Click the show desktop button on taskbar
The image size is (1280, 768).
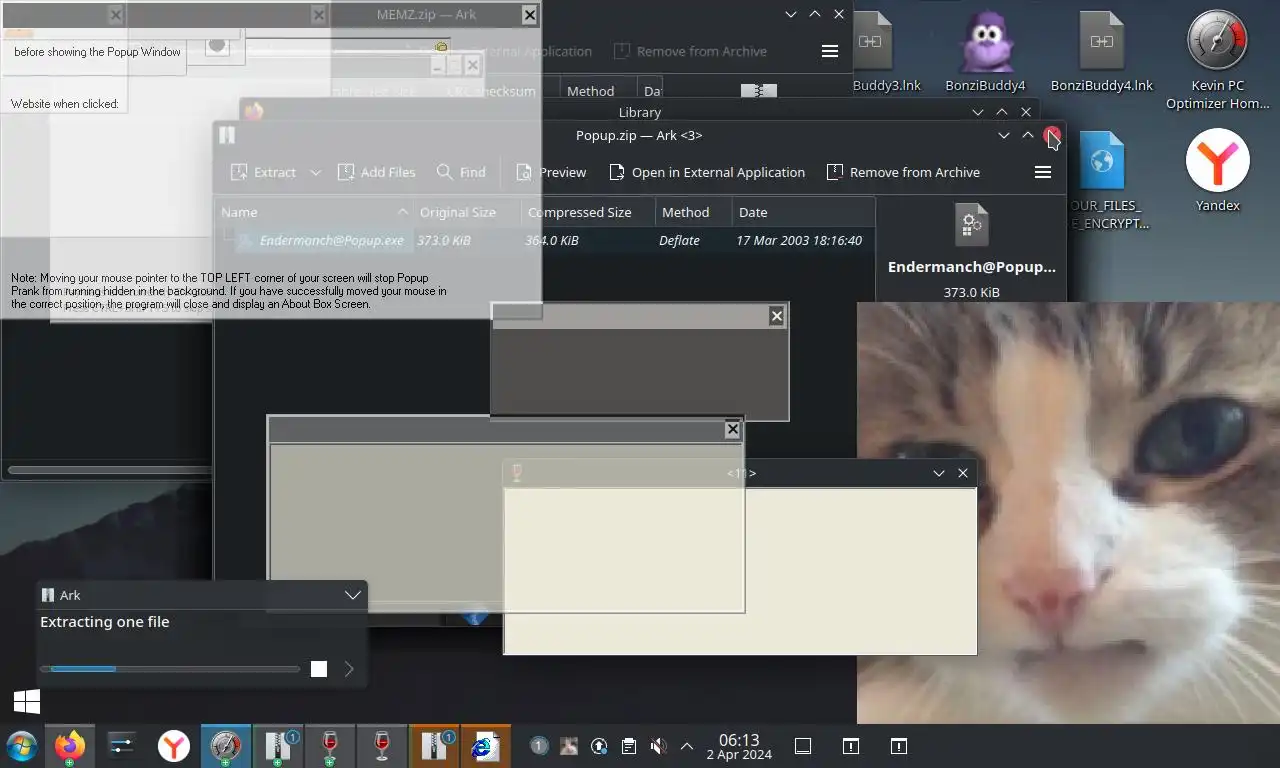pyautogui.click(x=802, y=746)
